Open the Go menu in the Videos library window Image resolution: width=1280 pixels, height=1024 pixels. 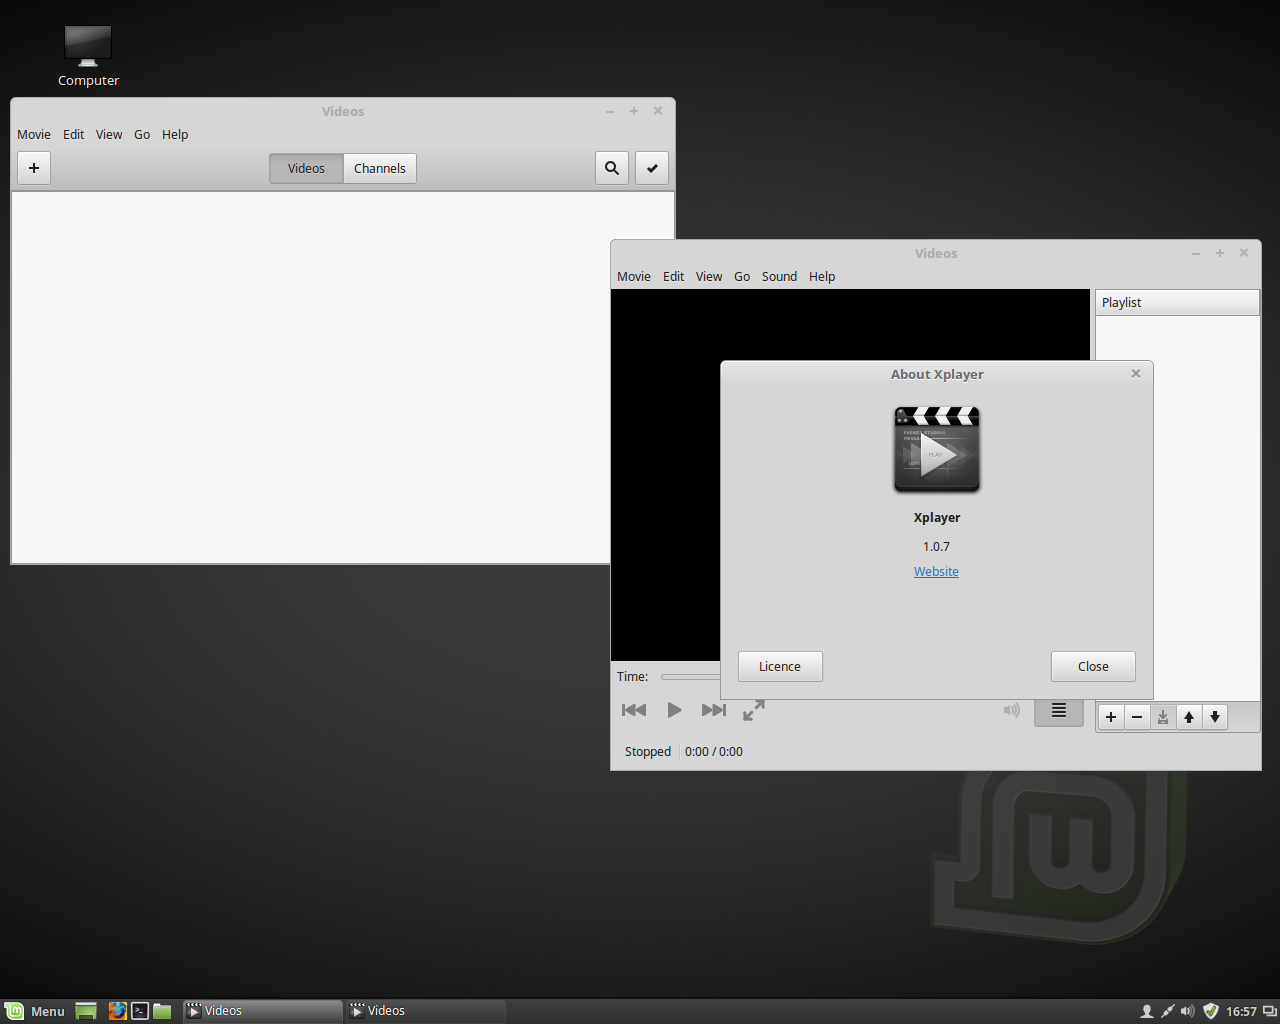pos(142,135)
